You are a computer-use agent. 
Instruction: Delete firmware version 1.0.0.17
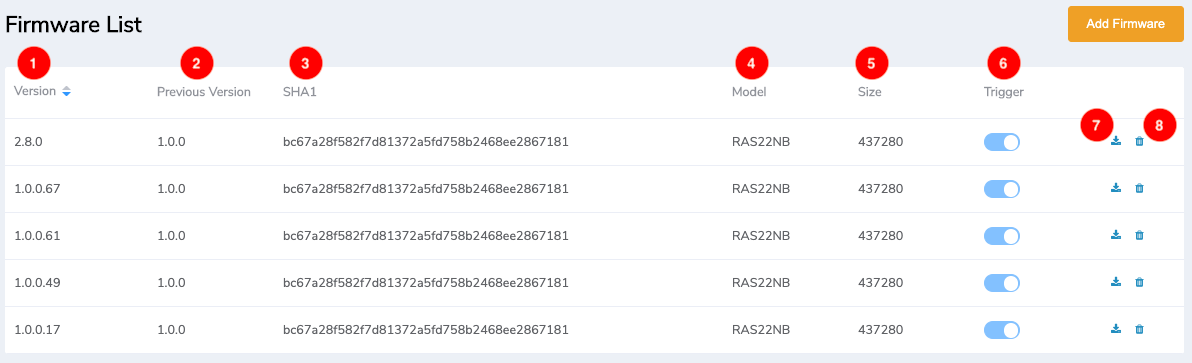coord(1139,330)
